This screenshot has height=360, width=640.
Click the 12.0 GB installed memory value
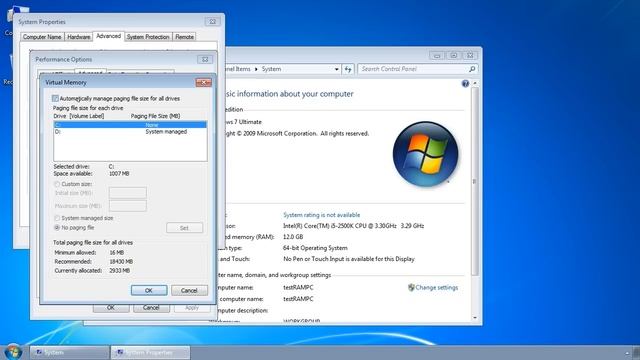[293, 237]
